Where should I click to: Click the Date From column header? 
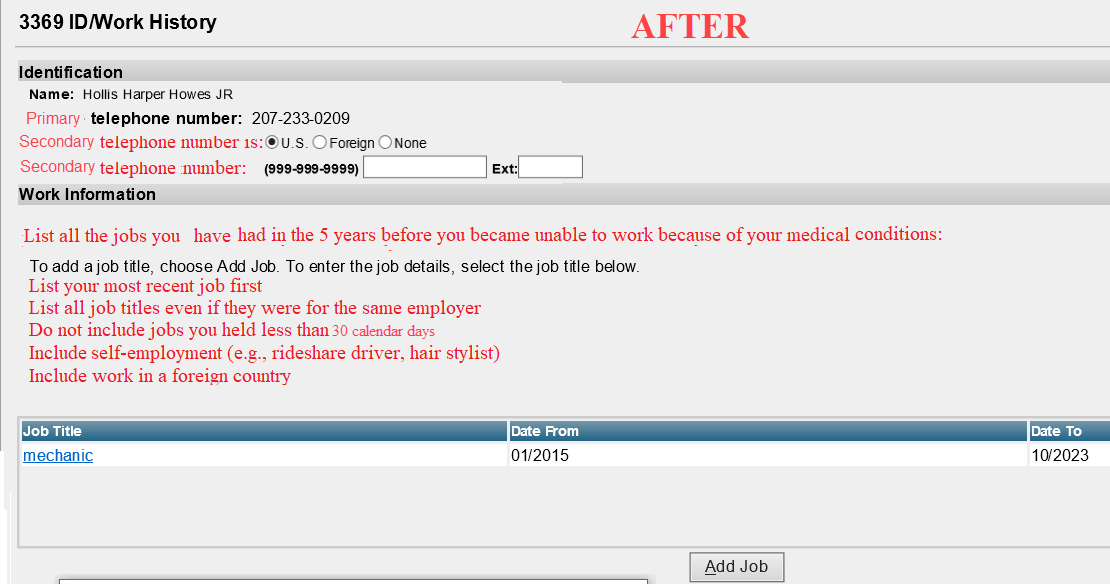tap(767, 431)
